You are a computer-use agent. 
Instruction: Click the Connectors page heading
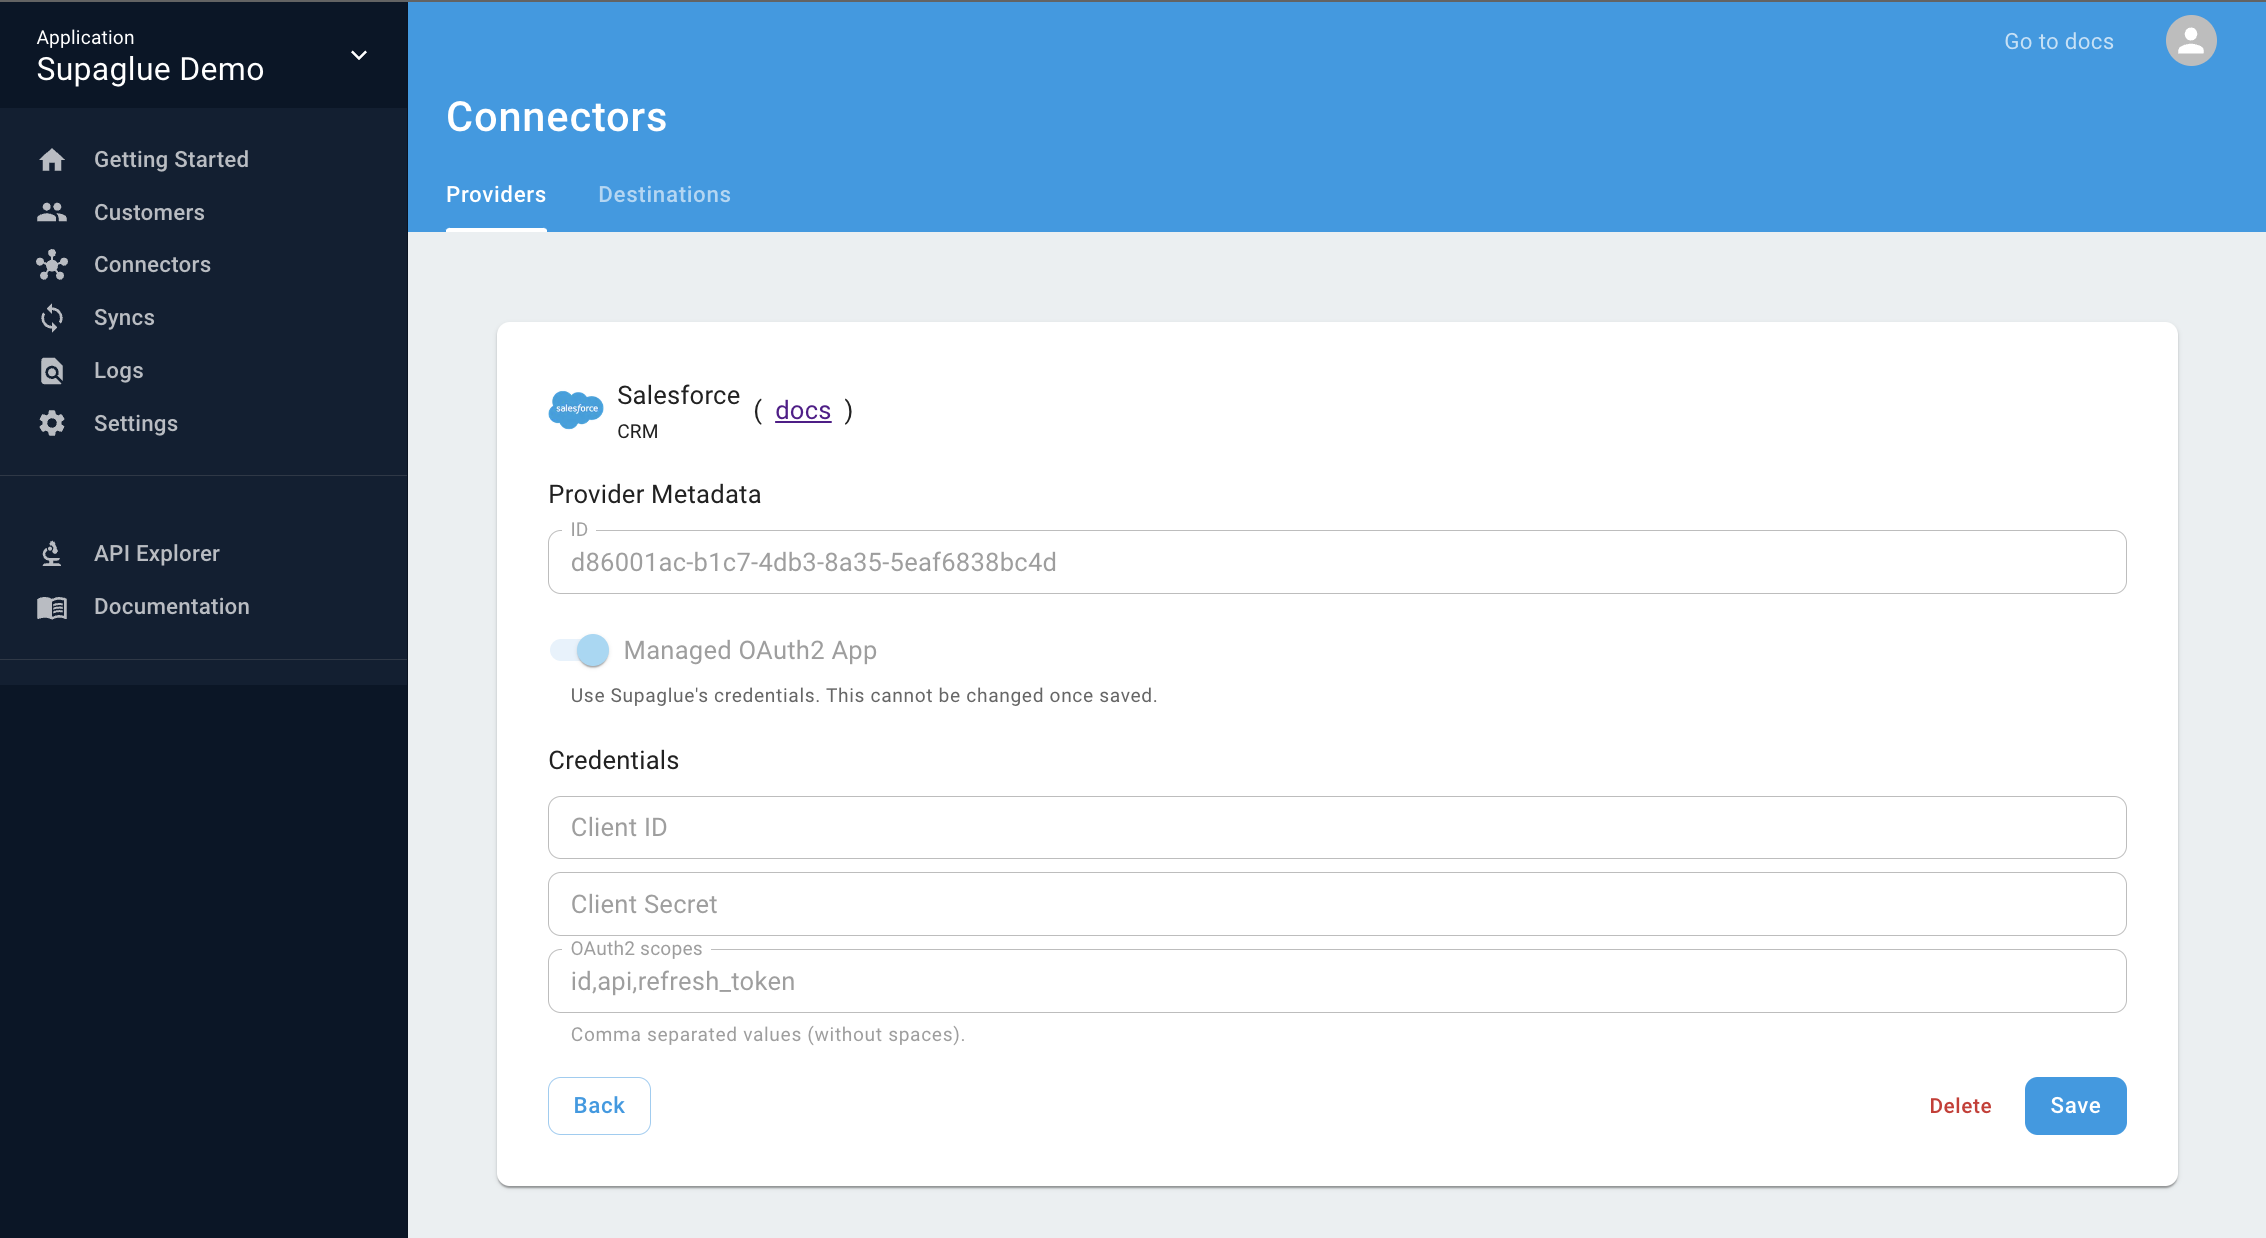coord(556,117)
